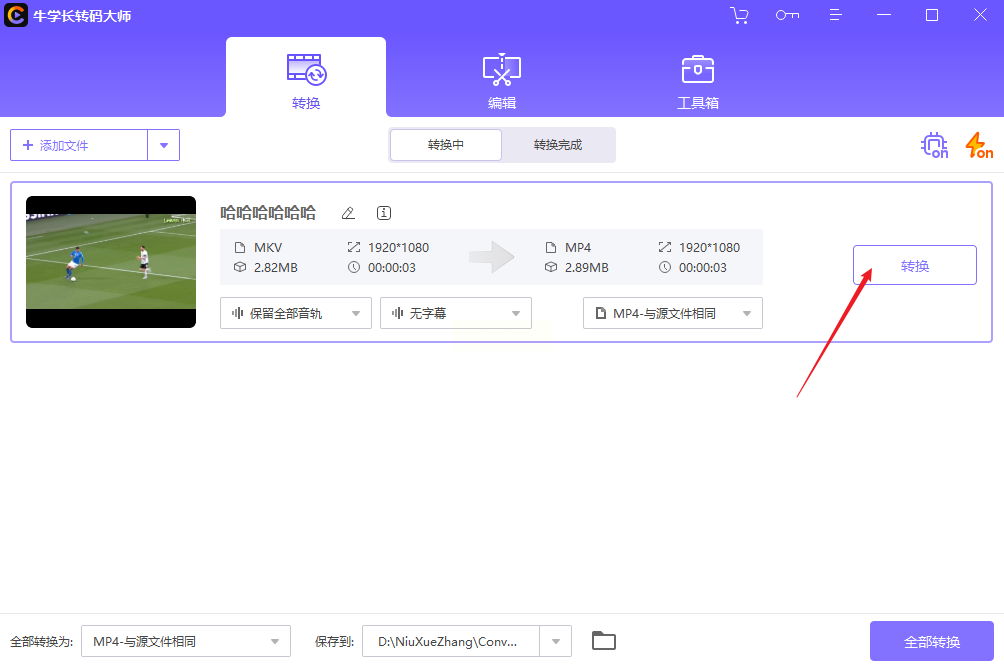
Task: Open the file's MP4-与源文件相同 format dropdown
Action: click(x=673, y=313)
